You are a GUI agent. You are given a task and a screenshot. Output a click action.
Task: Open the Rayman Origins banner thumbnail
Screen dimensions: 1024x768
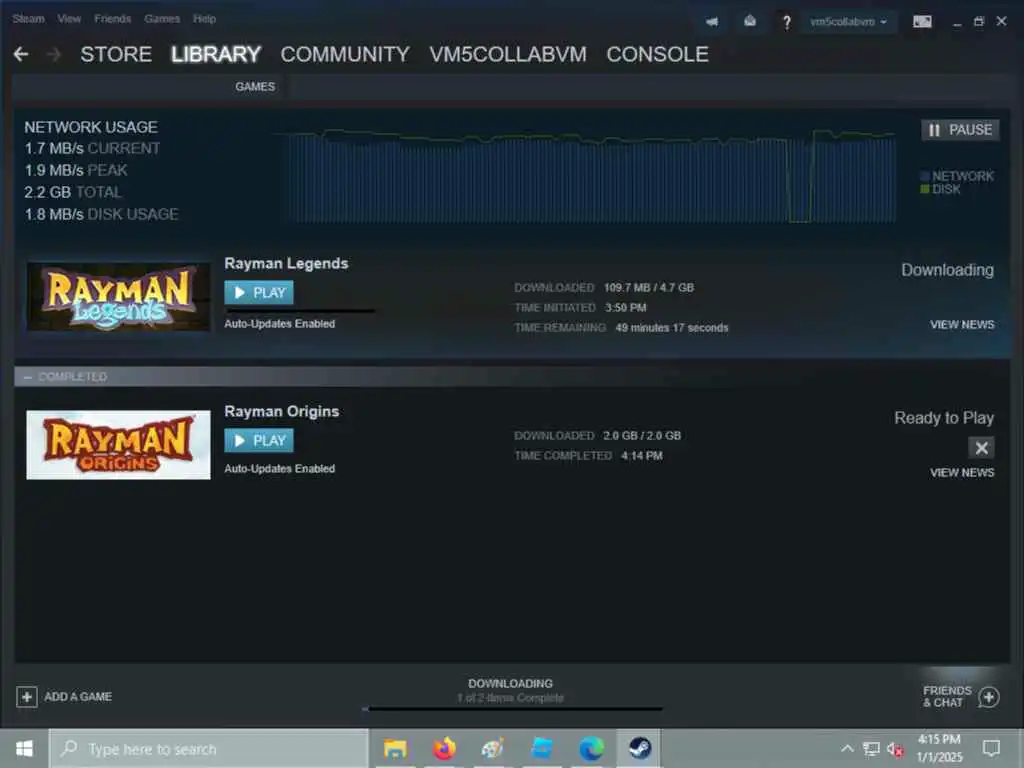(x=118, y=445)
